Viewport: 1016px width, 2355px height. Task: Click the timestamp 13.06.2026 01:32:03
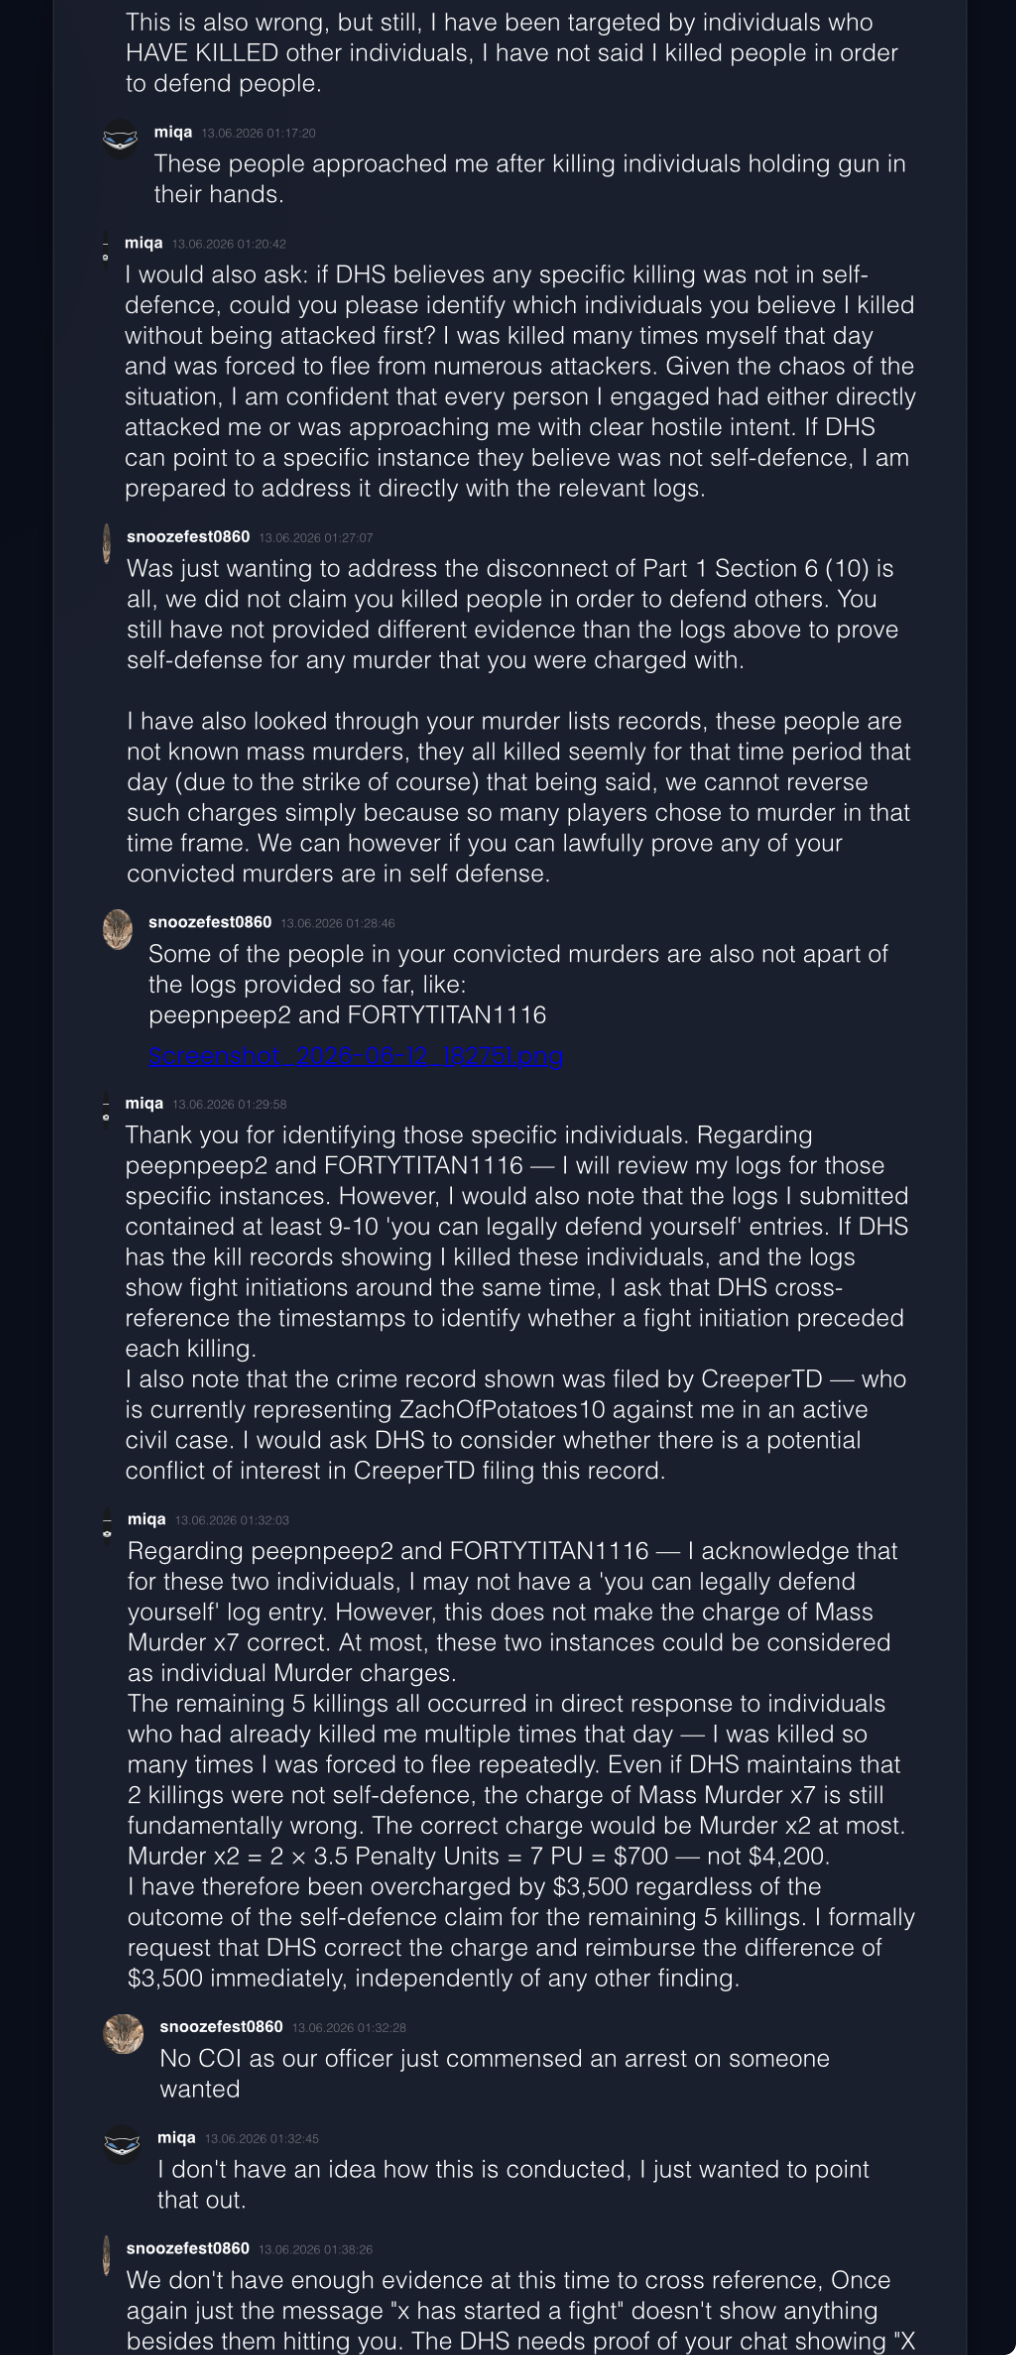coord(232,1520)
